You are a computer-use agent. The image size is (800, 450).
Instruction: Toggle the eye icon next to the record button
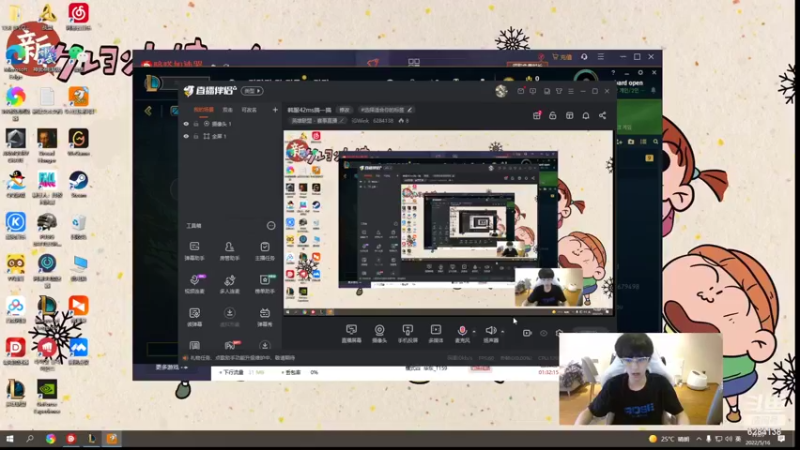pyautogui.click(x=544, y=333)
